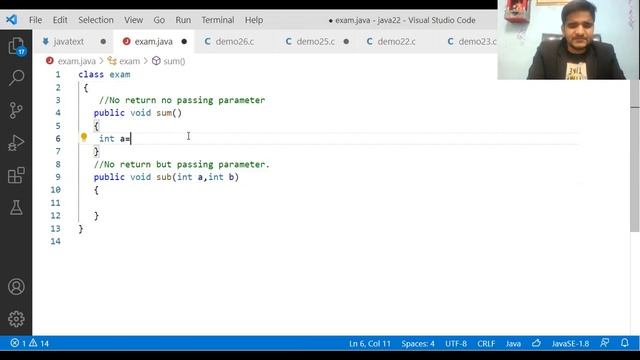
Task: Click Ln 6, Col 11 status entry
Action: (370, 343)
